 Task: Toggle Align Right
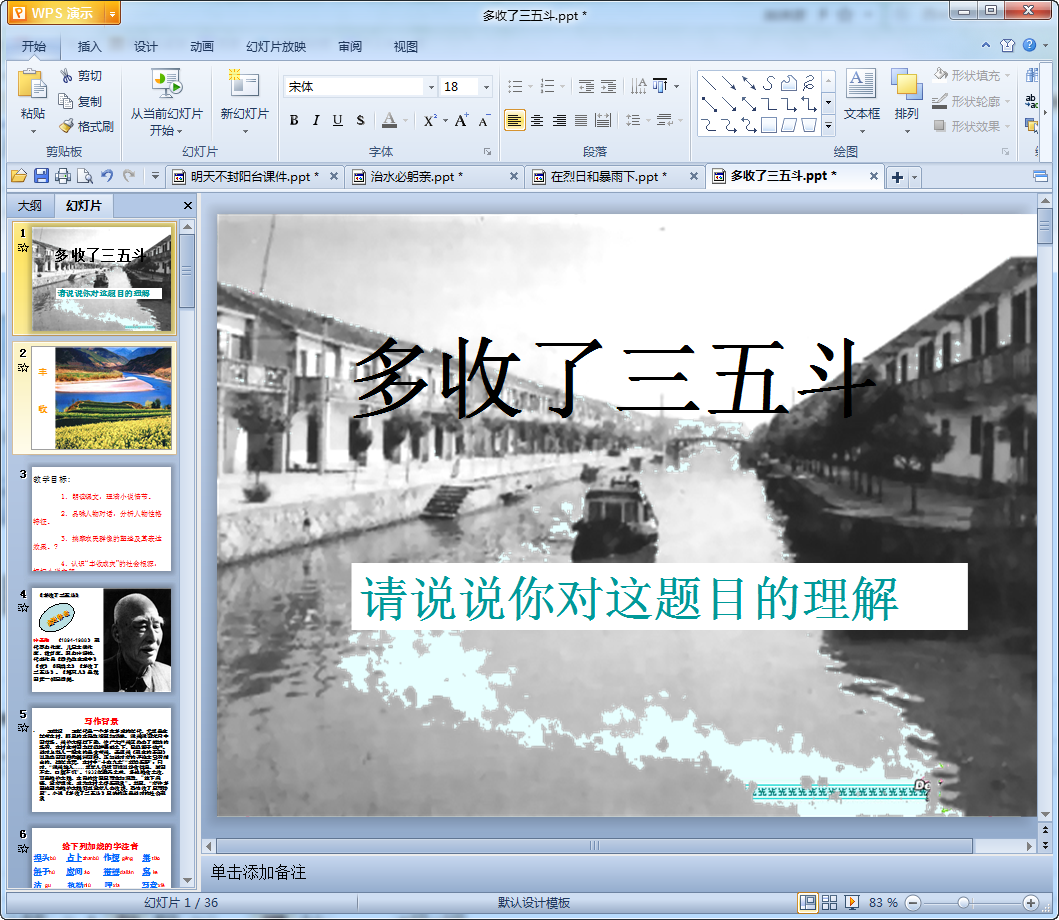[x=559, y=120]
